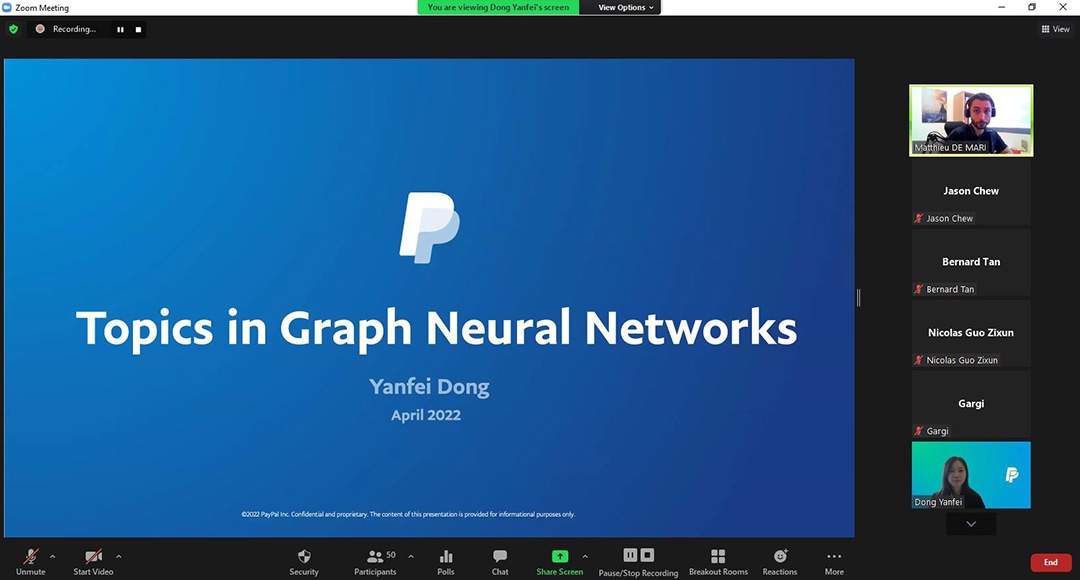Screen dimensions: 1080x580
Task: Click the muted mic icon by Jason Chew
Action: tap(918, 218)
